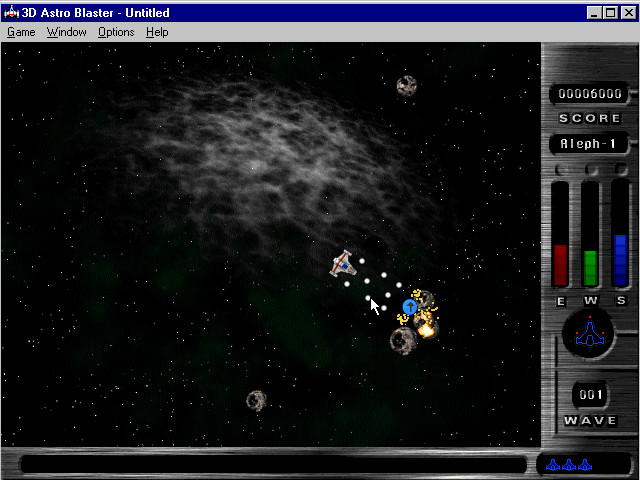Screen dimensions: 640x480
Task: Open the Window menu
Action: pyautogui.click(x=67, y=32)
